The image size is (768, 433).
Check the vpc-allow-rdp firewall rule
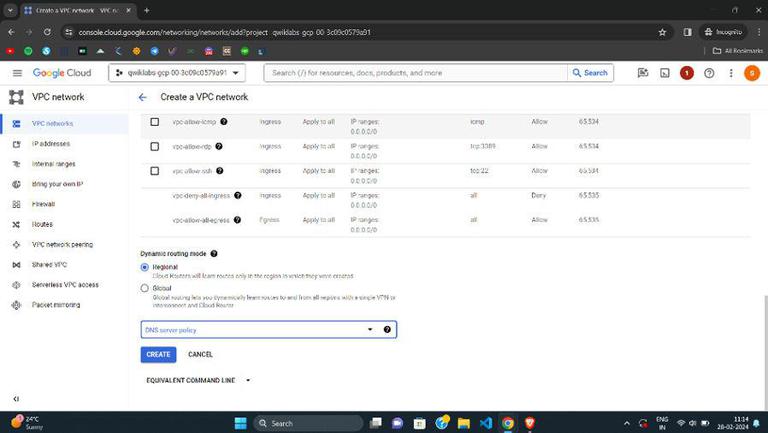(155, 146)
